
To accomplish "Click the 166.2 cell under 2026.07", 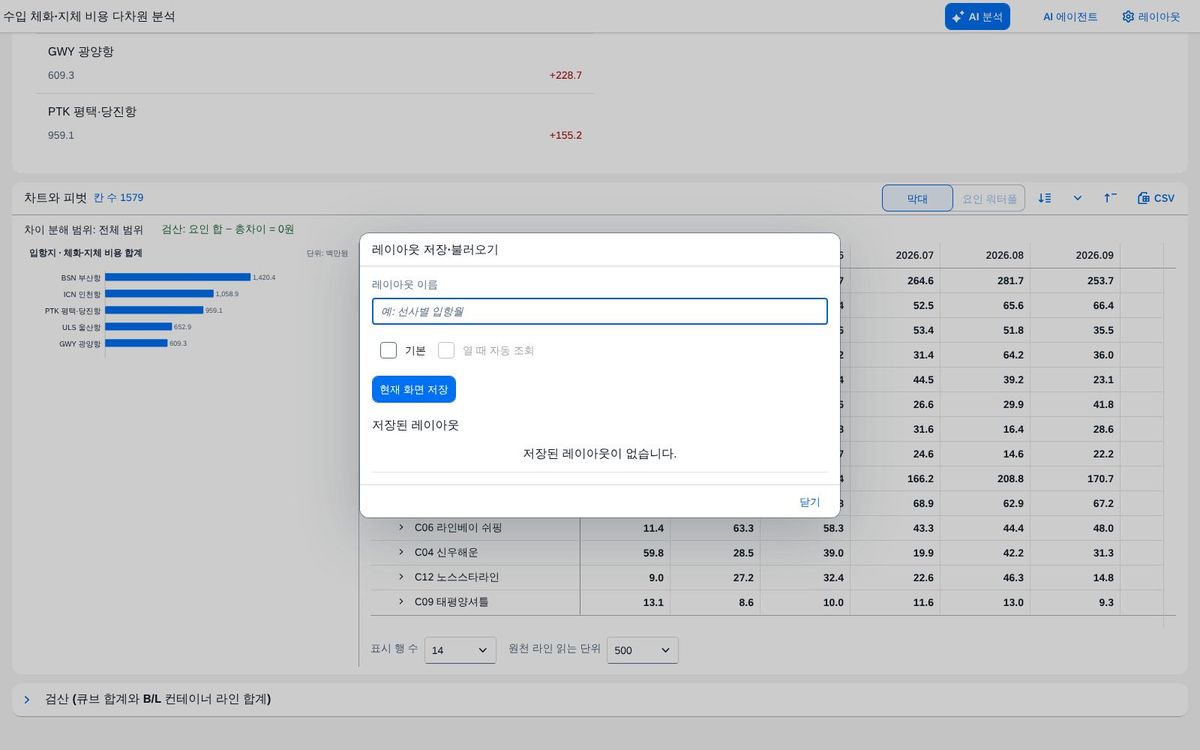I will [x=921, y=479].
